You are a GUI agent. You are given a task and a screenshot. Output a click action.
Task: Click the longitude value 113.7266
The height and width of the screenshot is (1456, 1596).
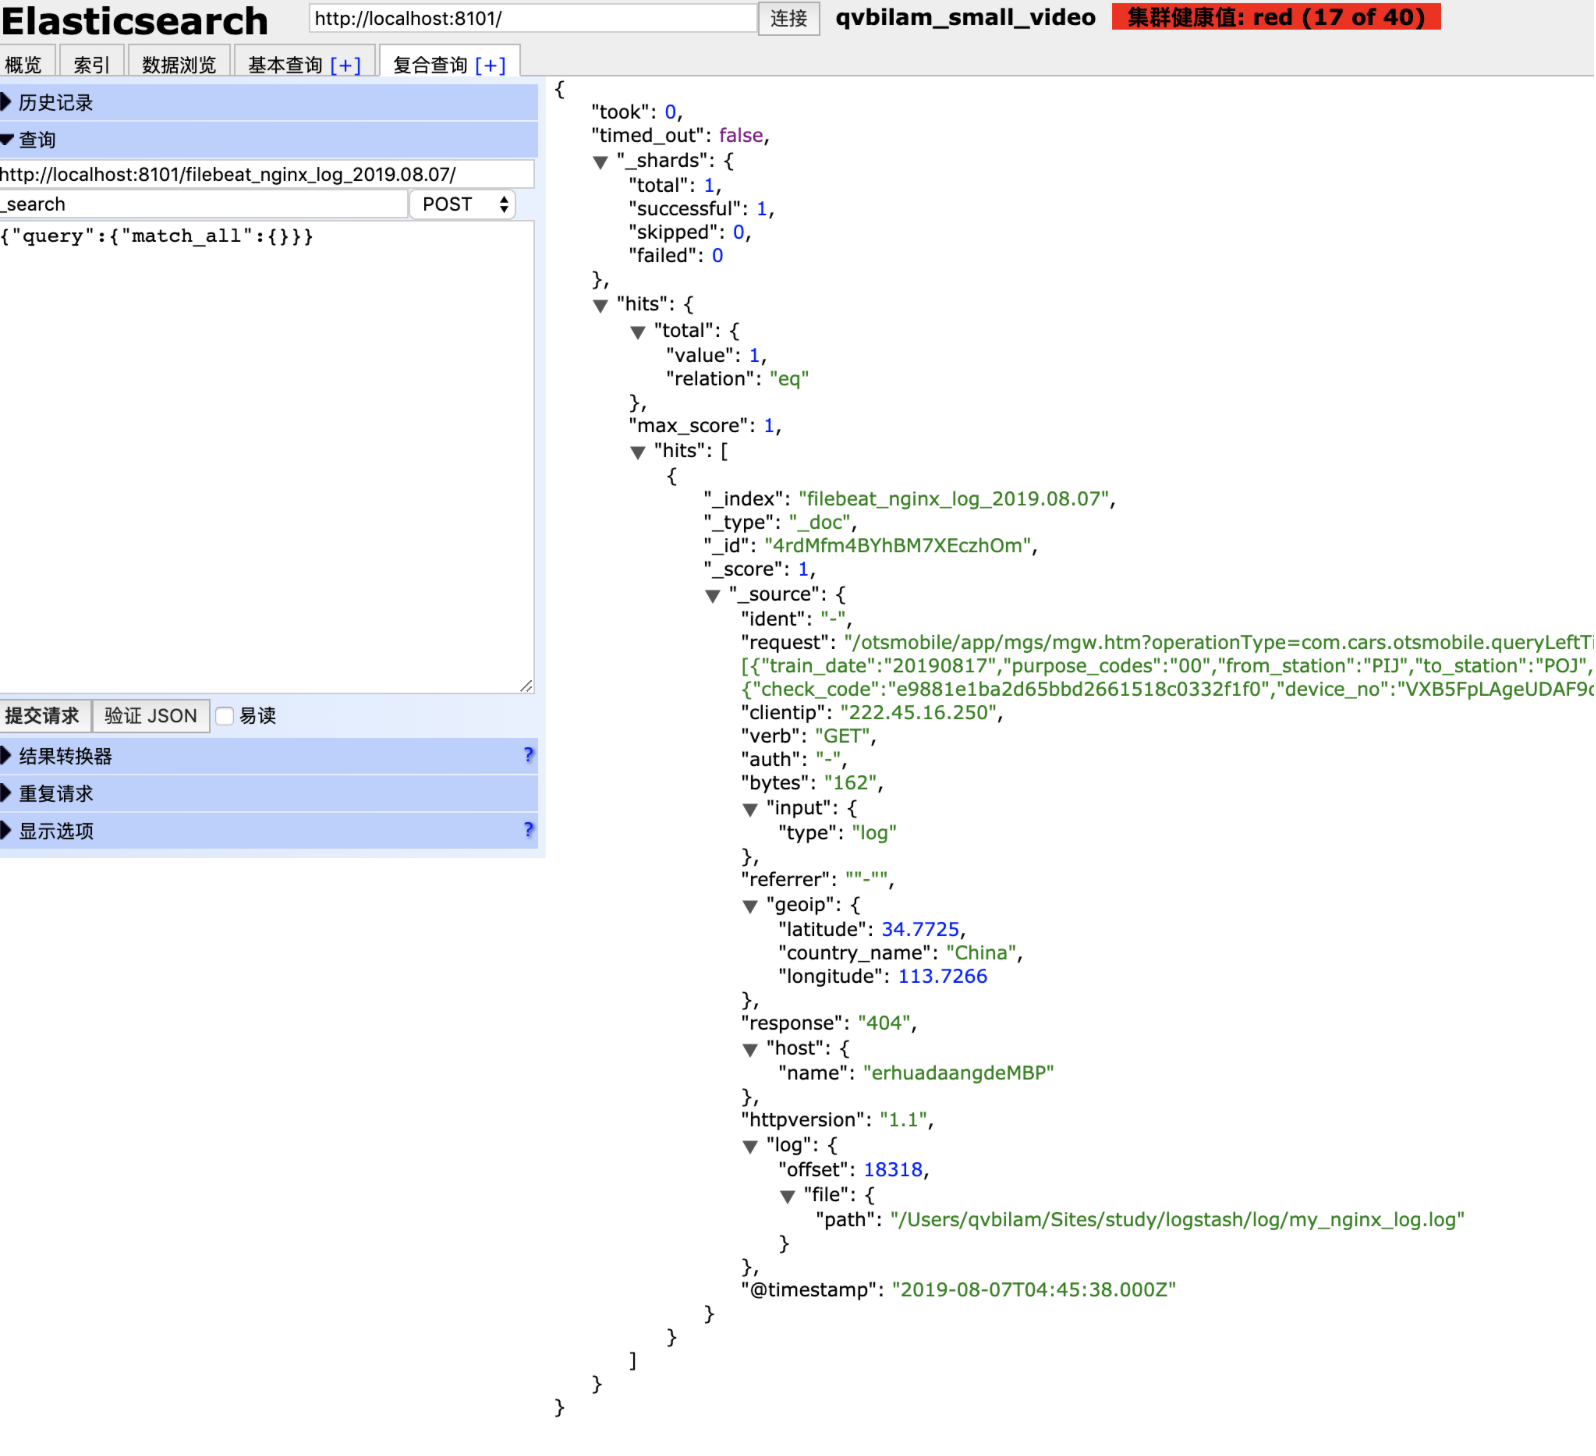point(942,977)
